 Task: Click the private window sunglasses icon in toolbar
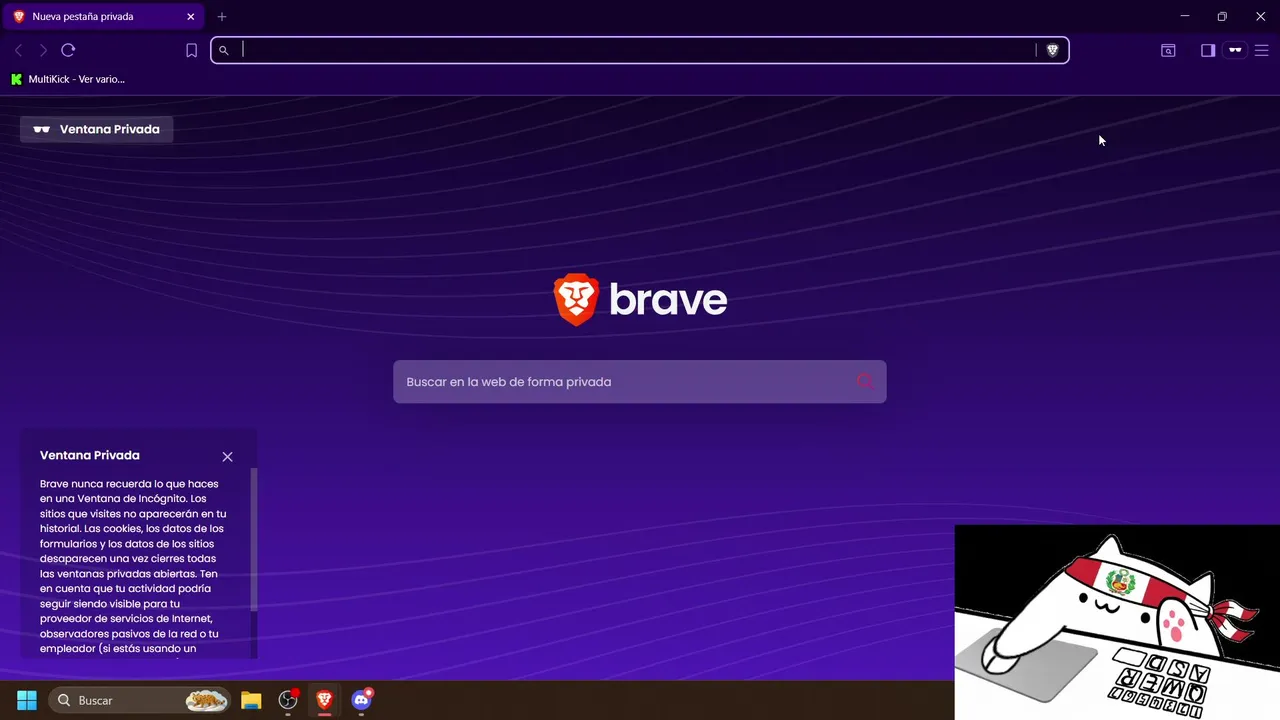coord(1235,50)
